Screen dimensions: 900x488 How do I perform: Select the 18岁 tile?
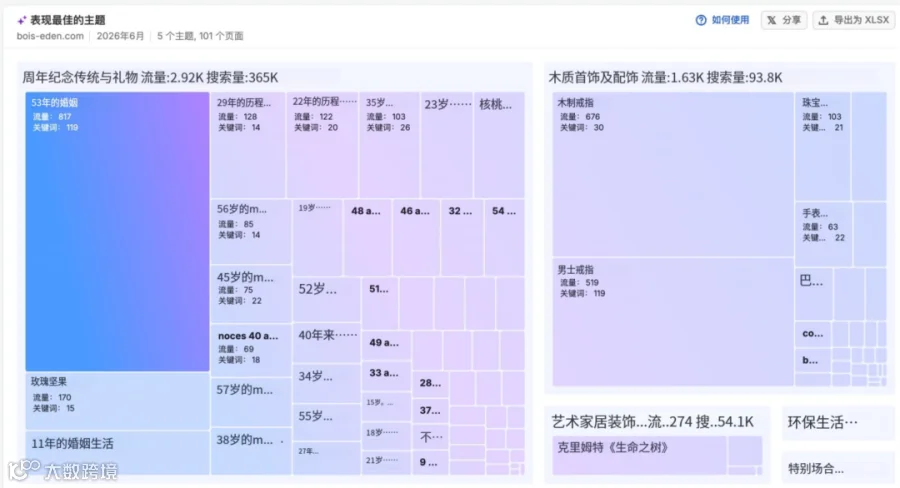click(x=386, y=436)
